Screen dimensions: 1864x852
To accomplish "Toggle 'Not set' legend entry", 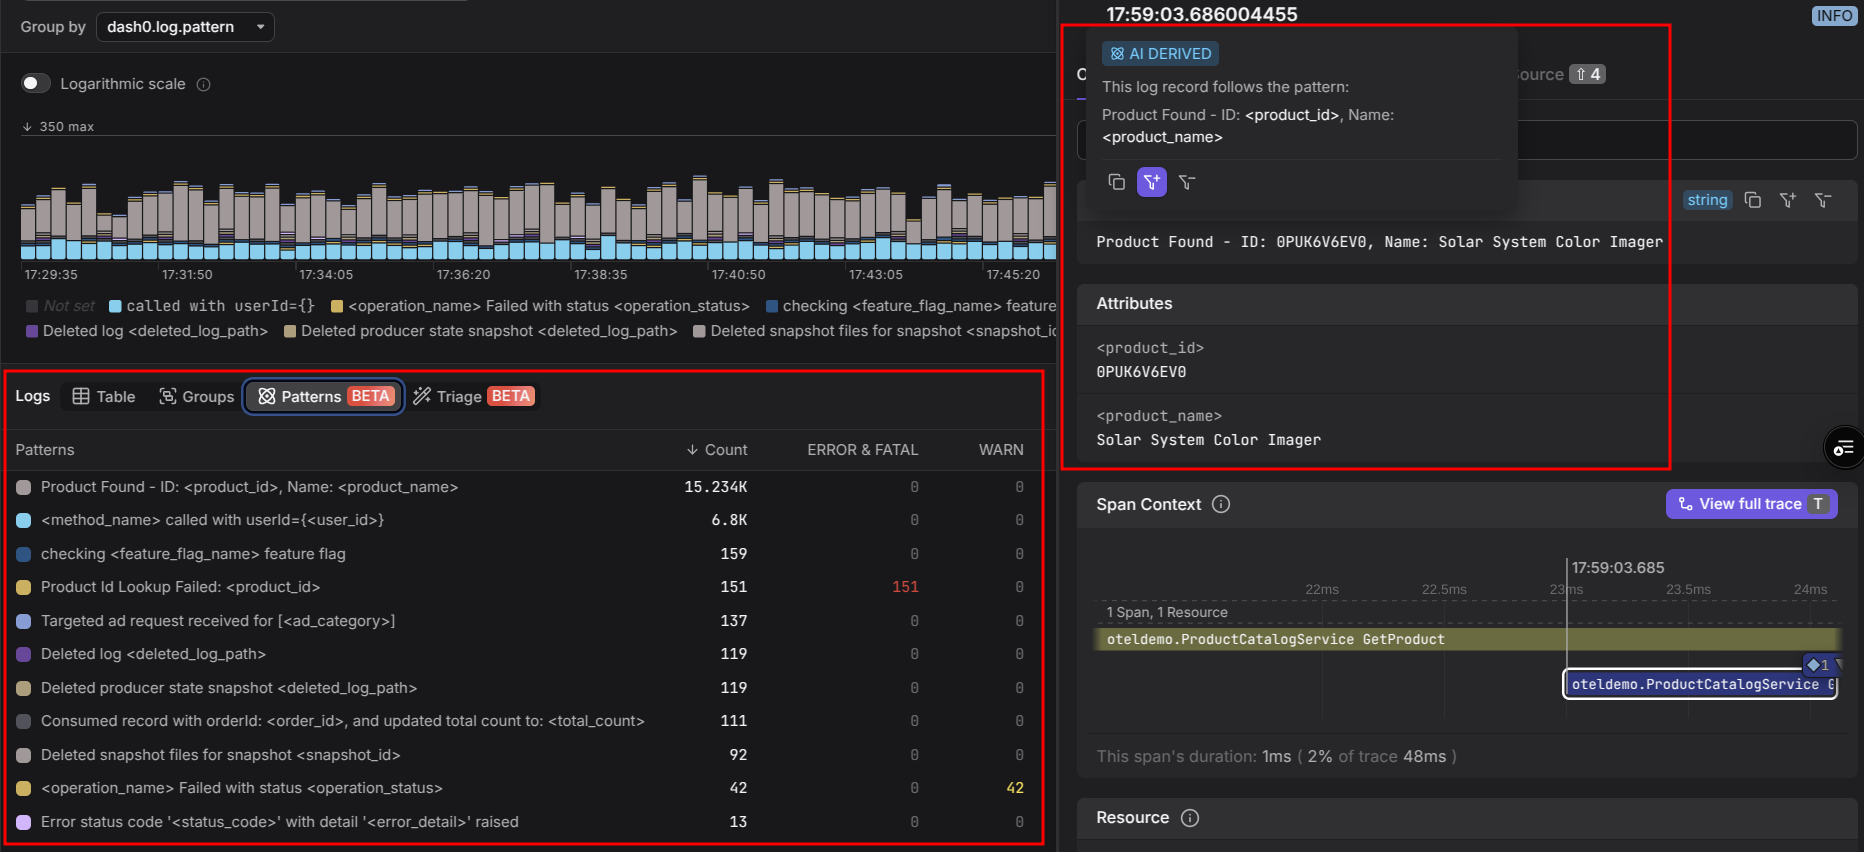I will click(60, 306).
